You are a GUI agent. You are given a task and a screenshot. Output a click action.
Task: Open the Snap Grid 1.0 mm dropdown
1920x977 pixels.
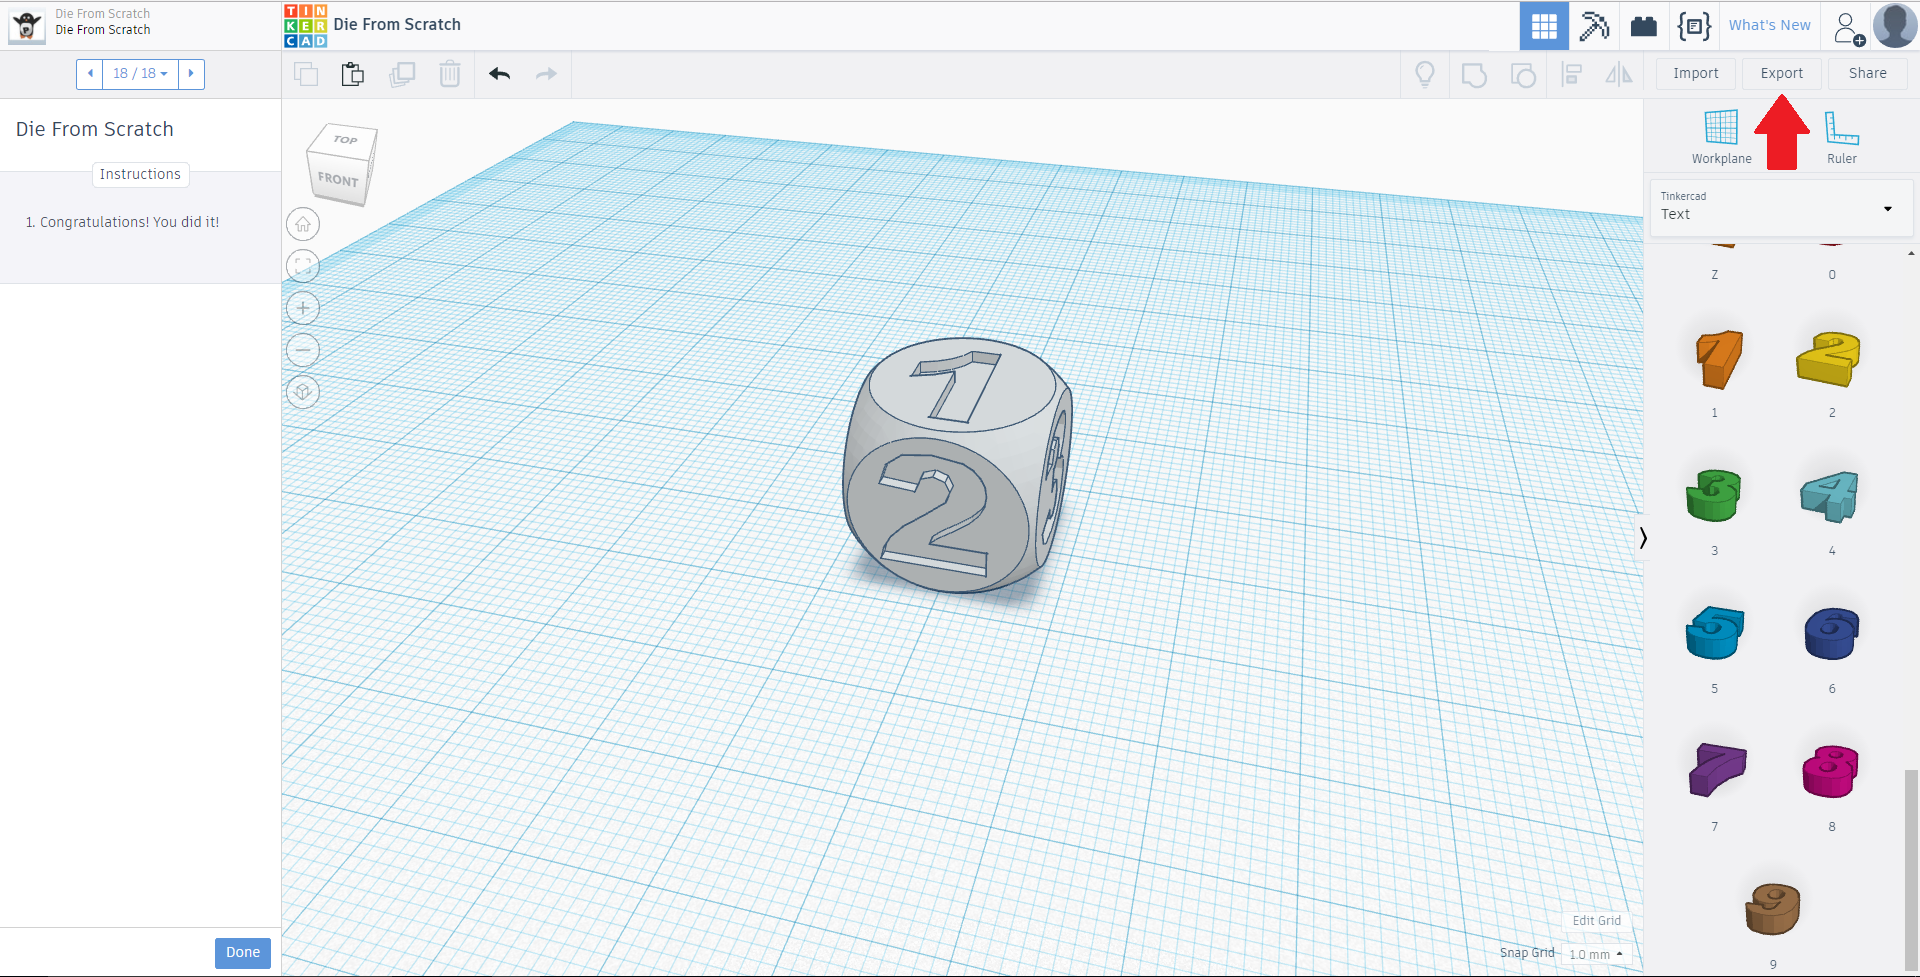1596,954
